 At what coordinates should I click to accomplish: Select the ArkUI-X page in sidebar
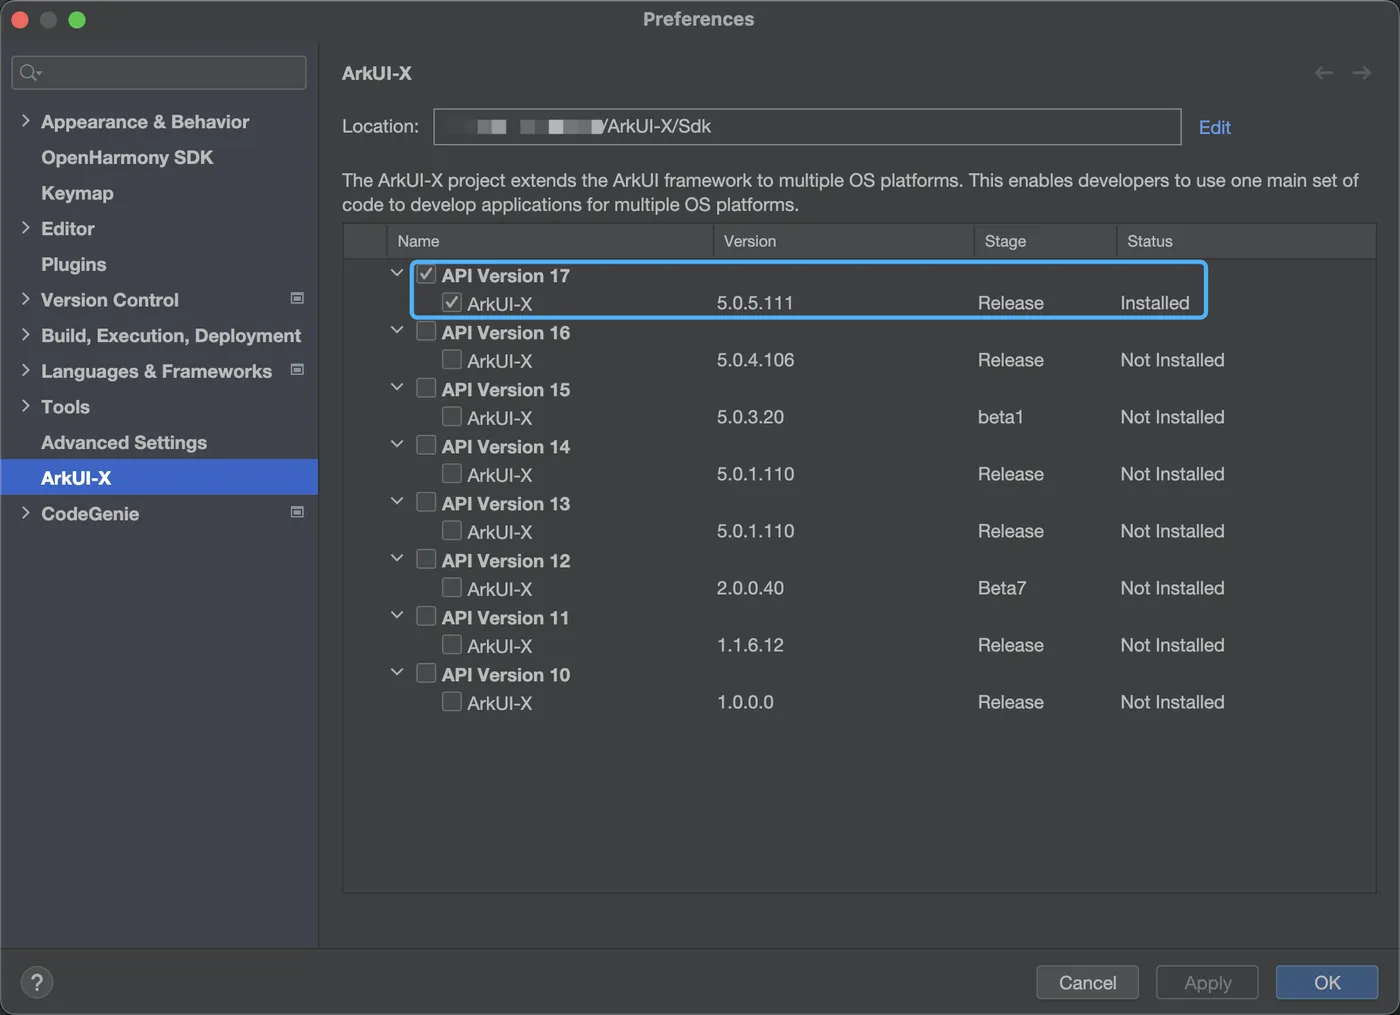[159, 477]
